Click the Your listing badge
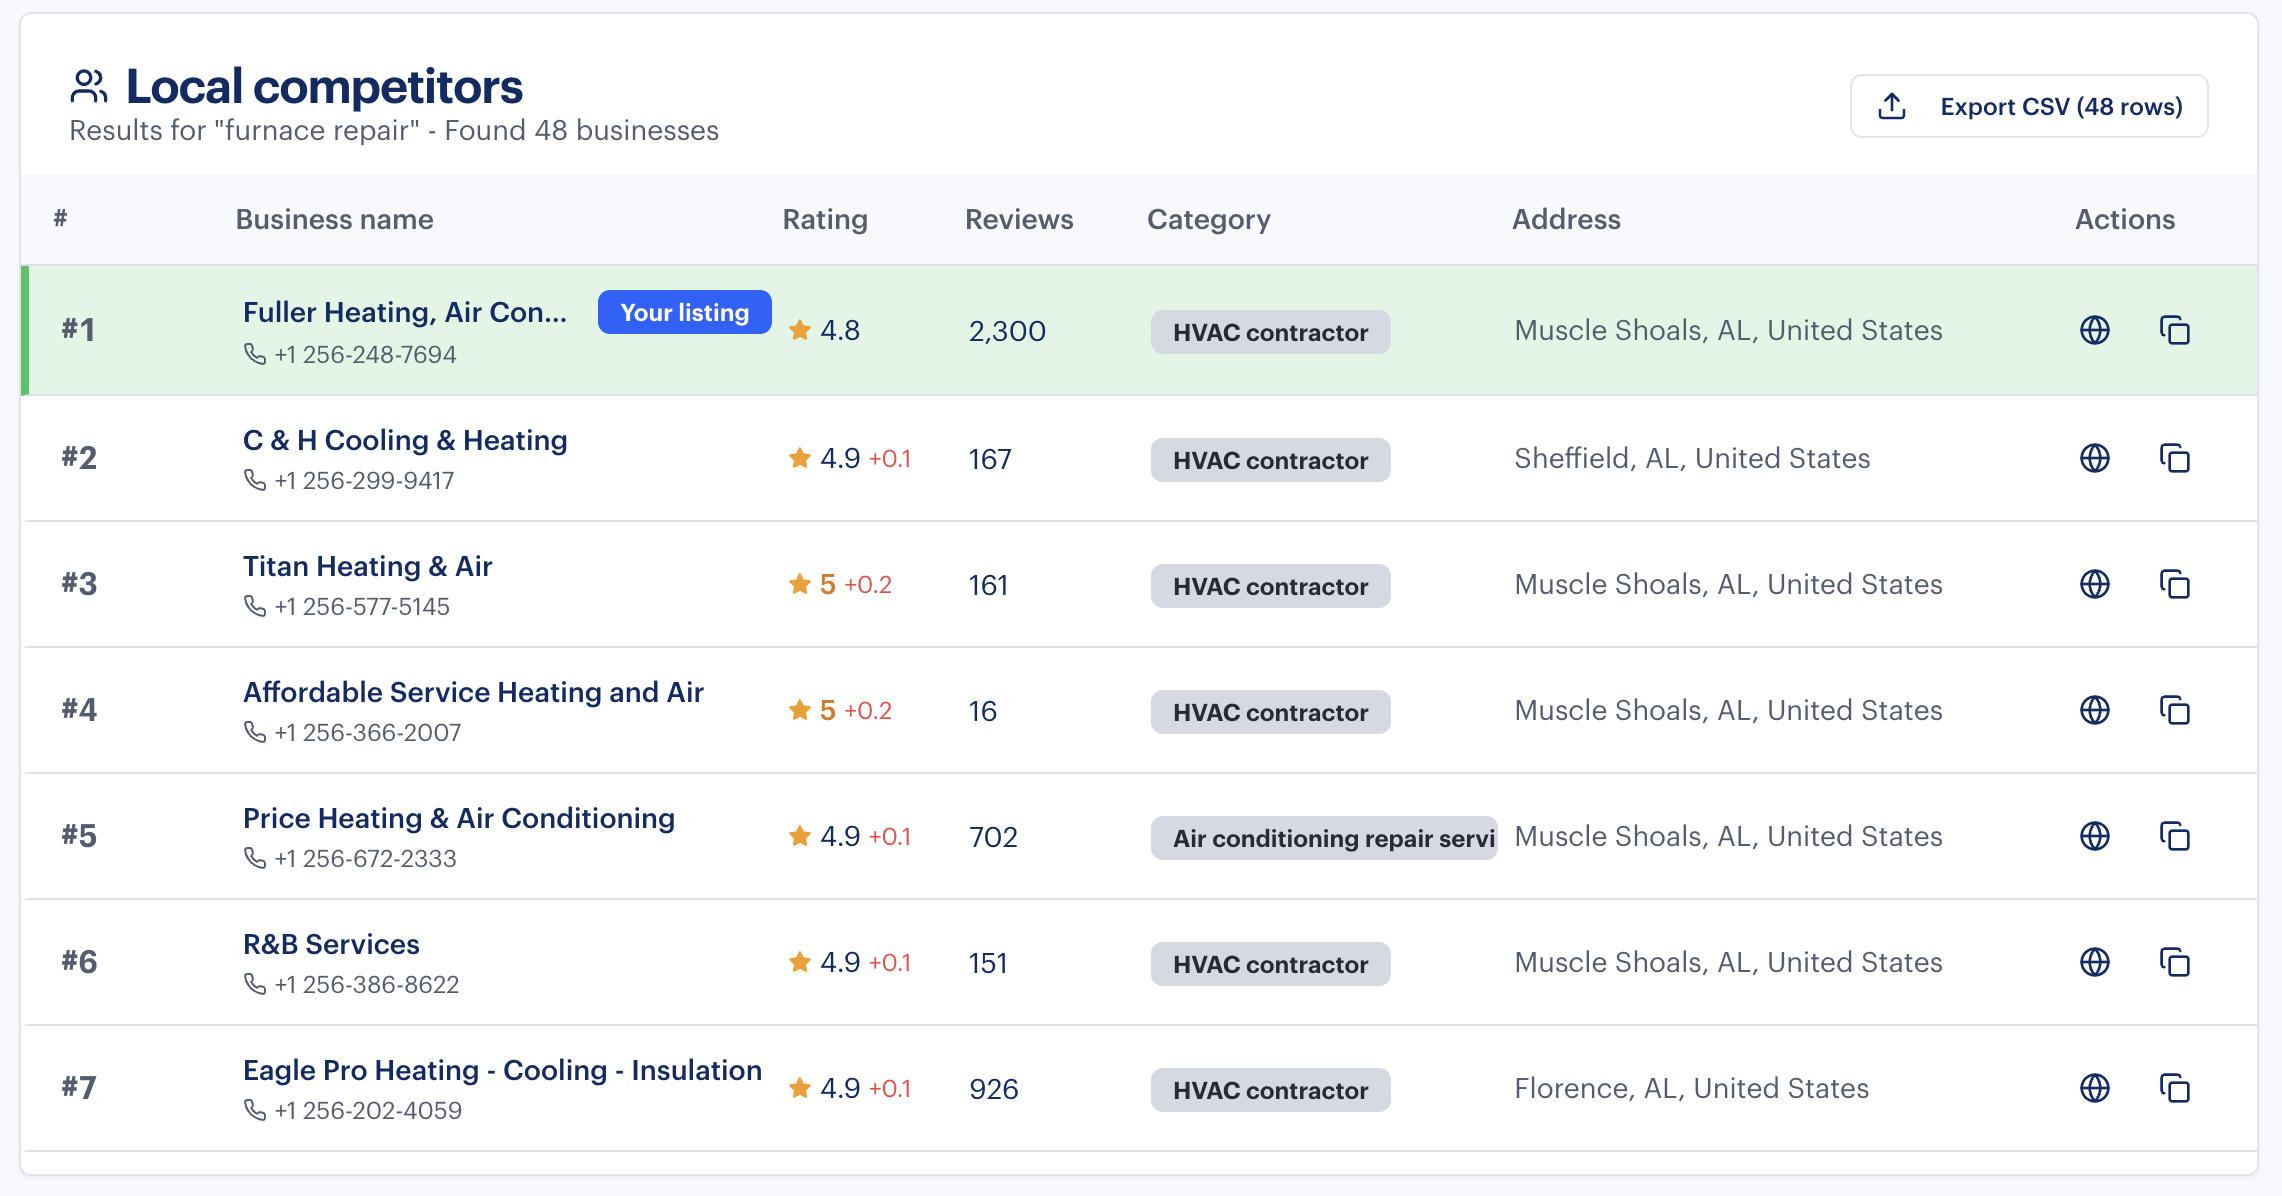This screenshot has height=1196, width=2282. (x=685, y=312)
